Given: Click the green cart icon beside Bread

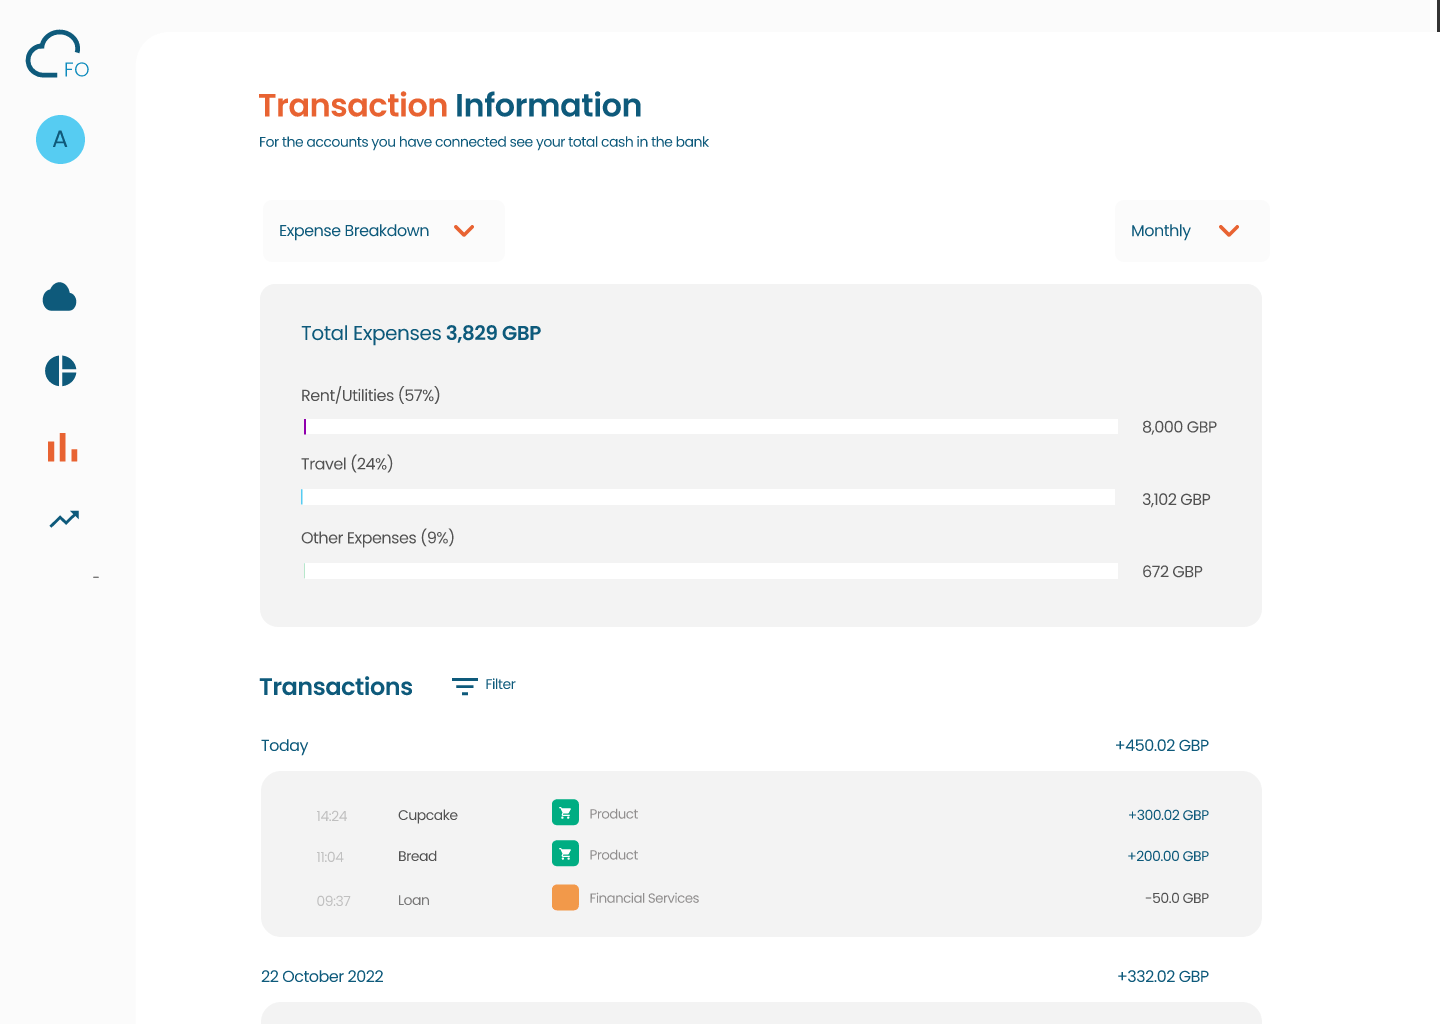Looking at the screenshot, I should click(x=565, y=853).
